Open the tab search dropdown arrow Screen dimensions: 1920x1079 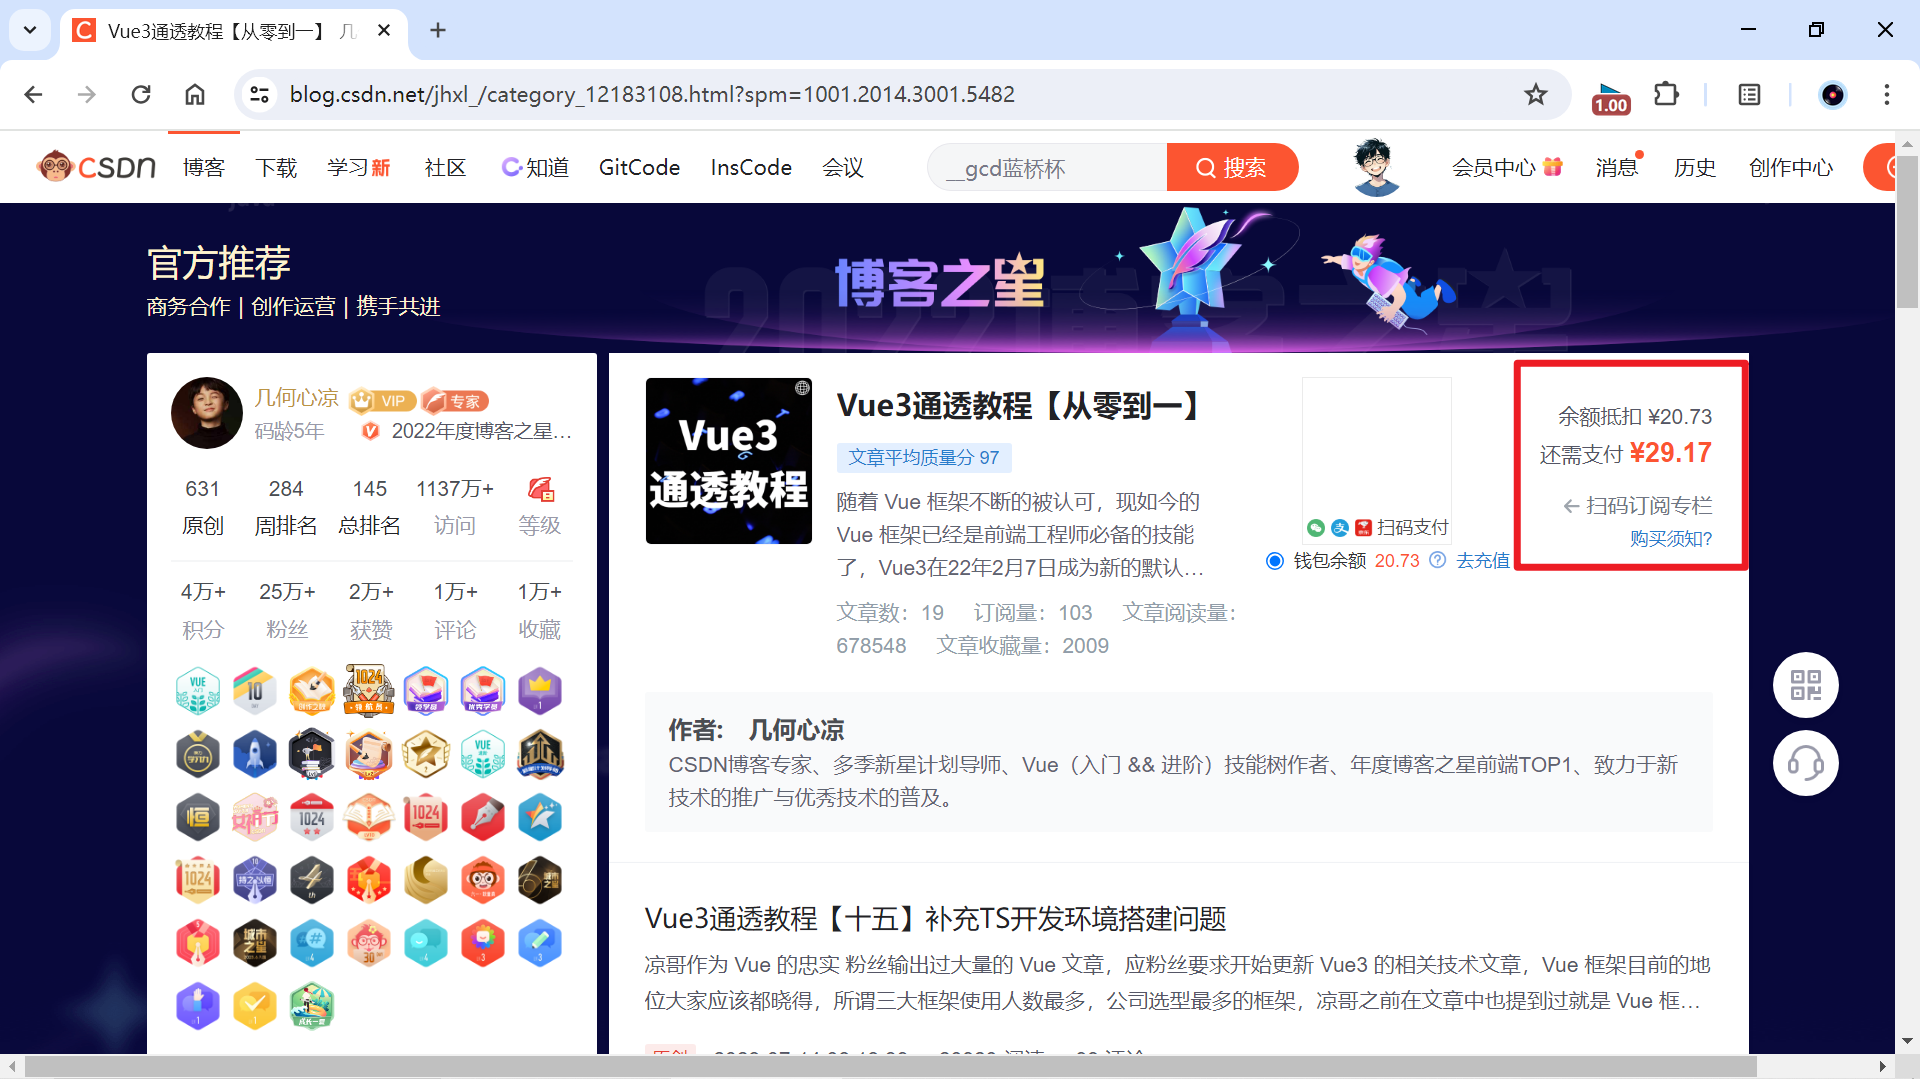30,30
